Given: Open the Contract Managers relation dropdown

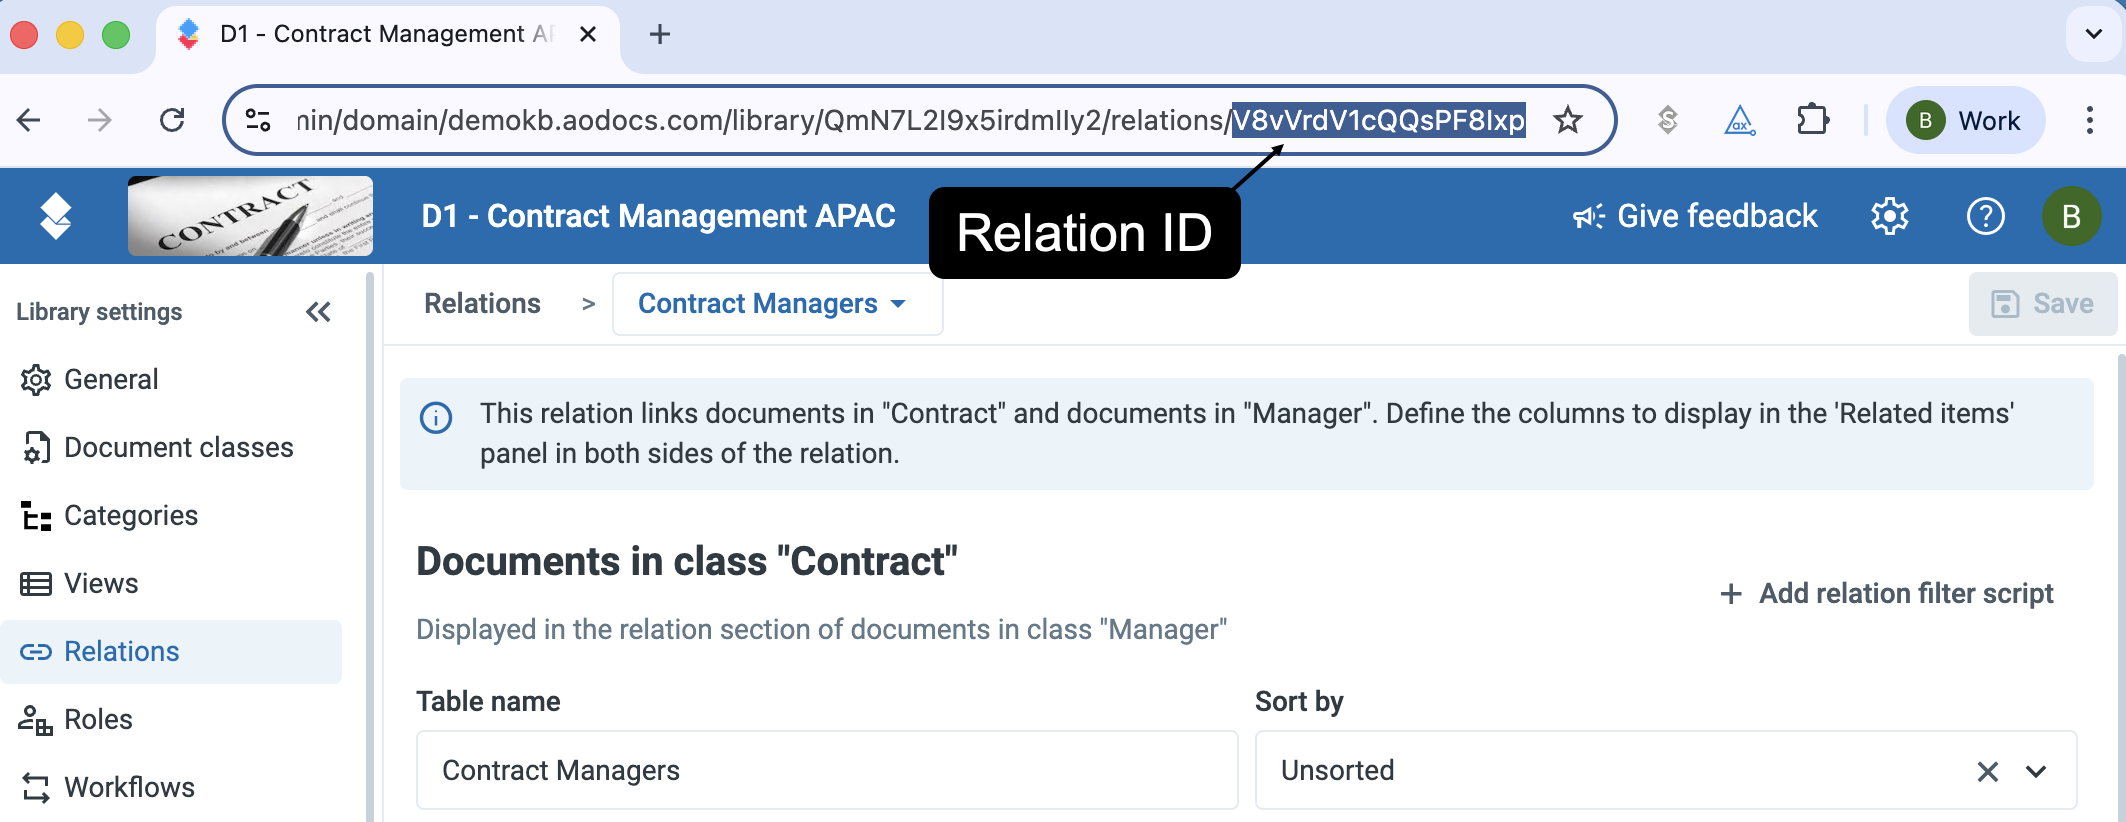Looking at the screenshot, I should pyautogui.click(x=777, y=304).
